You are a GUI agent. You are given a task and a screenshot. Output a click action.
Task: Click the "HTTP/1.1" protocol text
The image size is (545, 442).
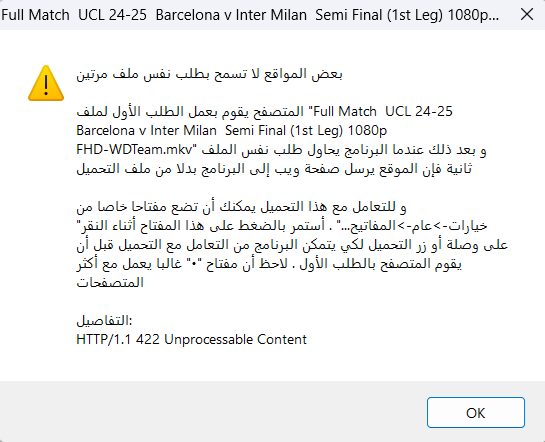tap(104, 339)
